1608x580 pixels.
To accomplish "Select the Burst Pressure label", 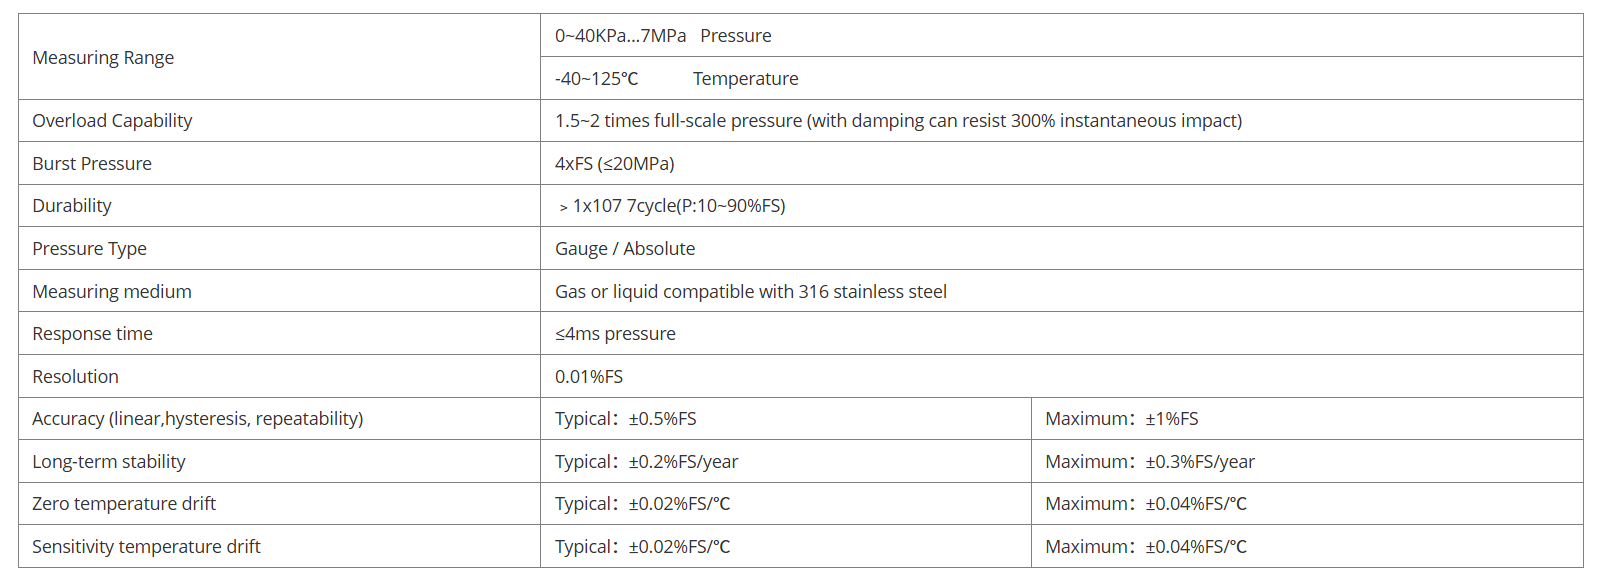I will (x=92, y=164).
